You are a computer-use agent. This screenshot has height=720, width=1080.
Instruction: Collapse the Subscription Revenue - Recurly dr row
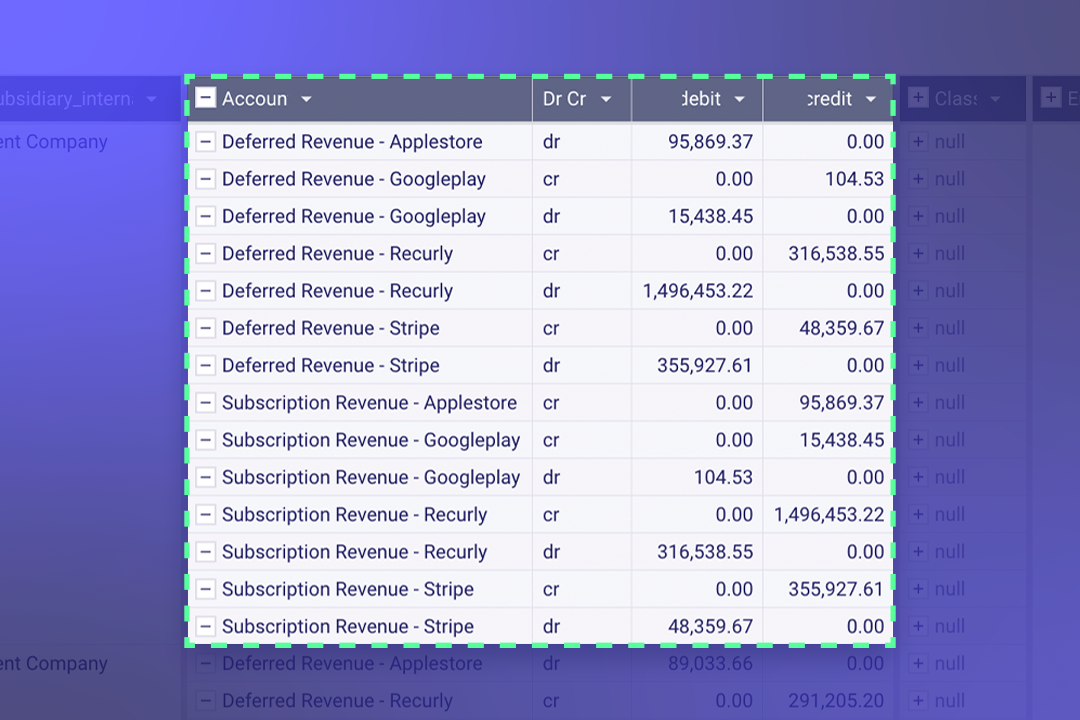pos(205,551)
